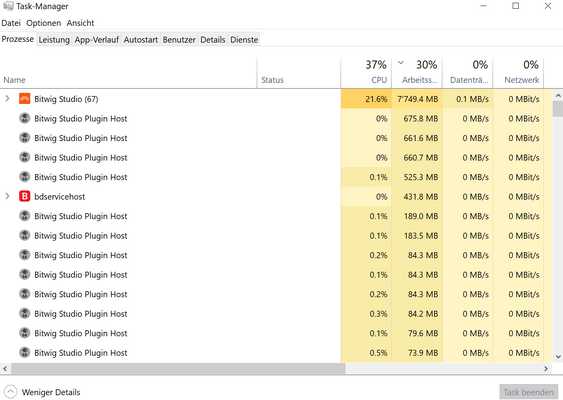This screenshot has width=563, height=400.
Task: Select the Plugin Host name in 525.3 MB row
Action: pos(81,177)
